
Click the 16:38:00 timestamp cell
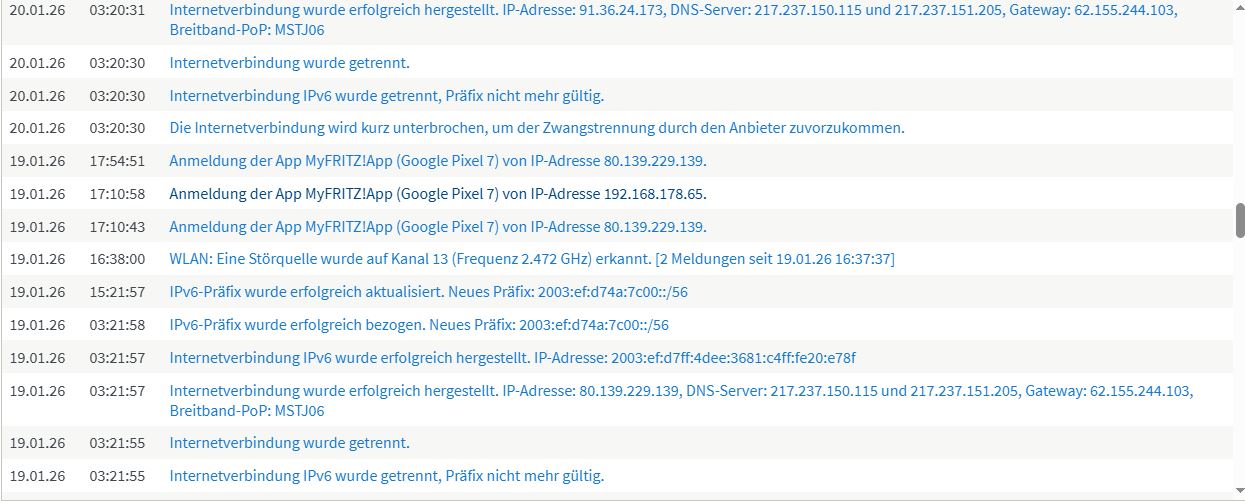point(117,259)
